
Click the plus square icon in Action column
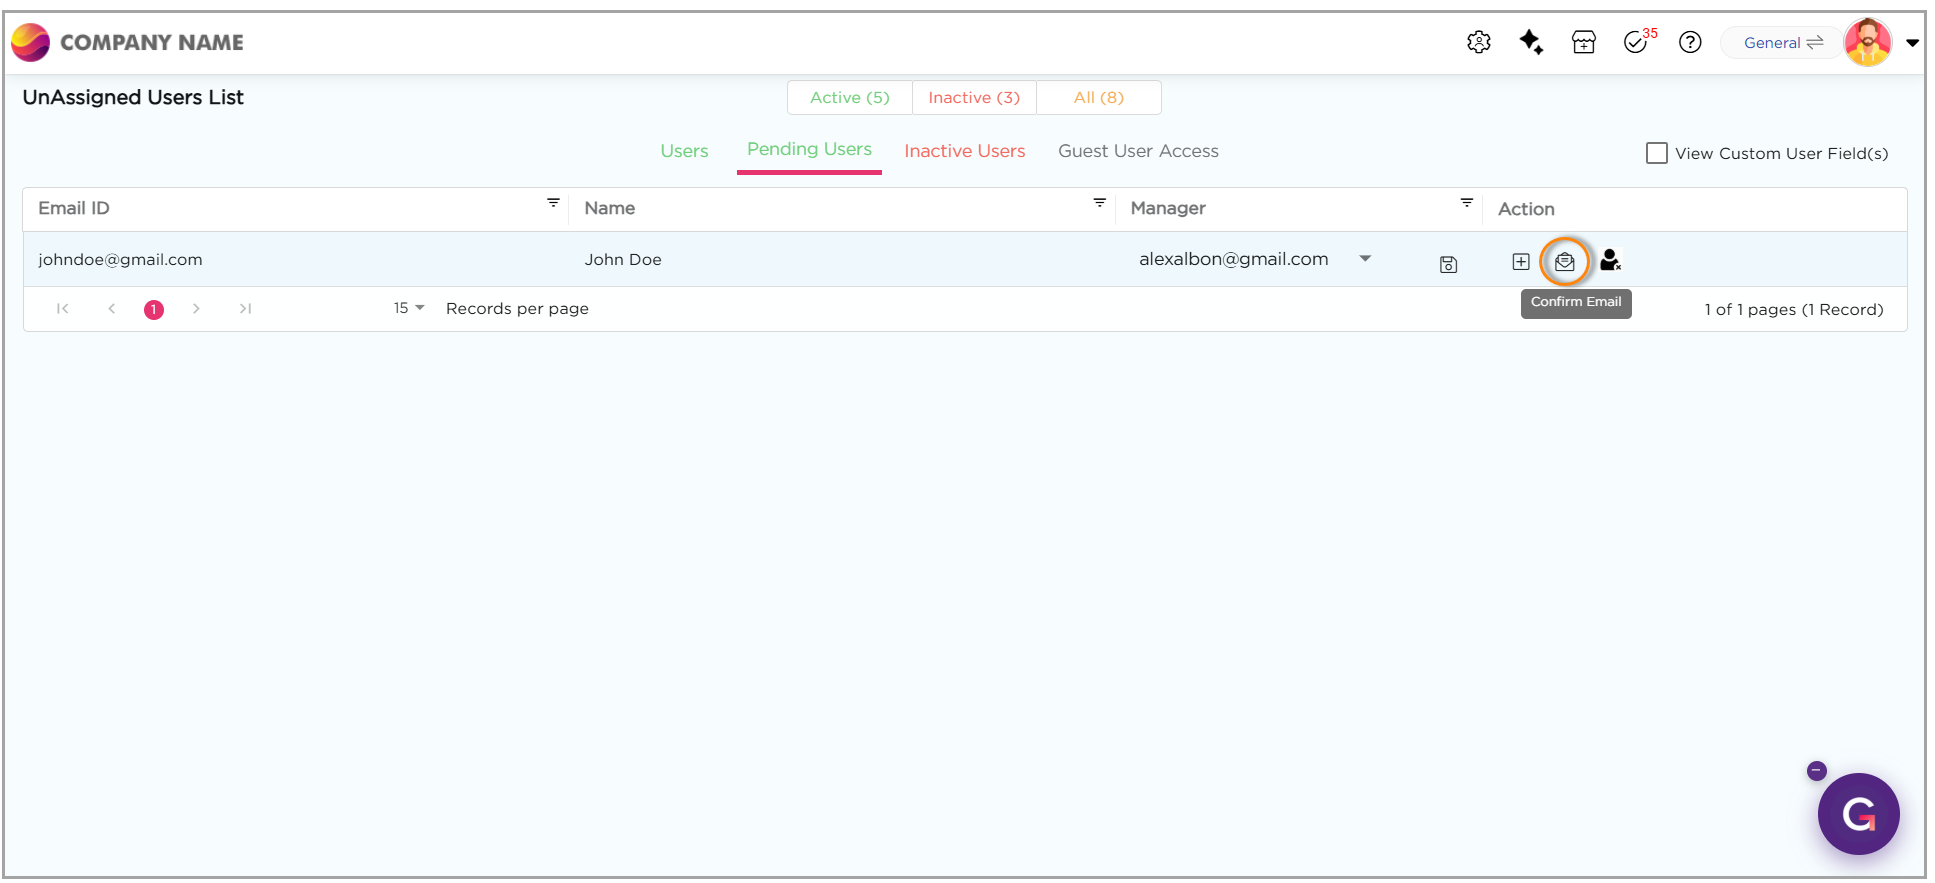pyautogui.click(x=1520, y=262)
